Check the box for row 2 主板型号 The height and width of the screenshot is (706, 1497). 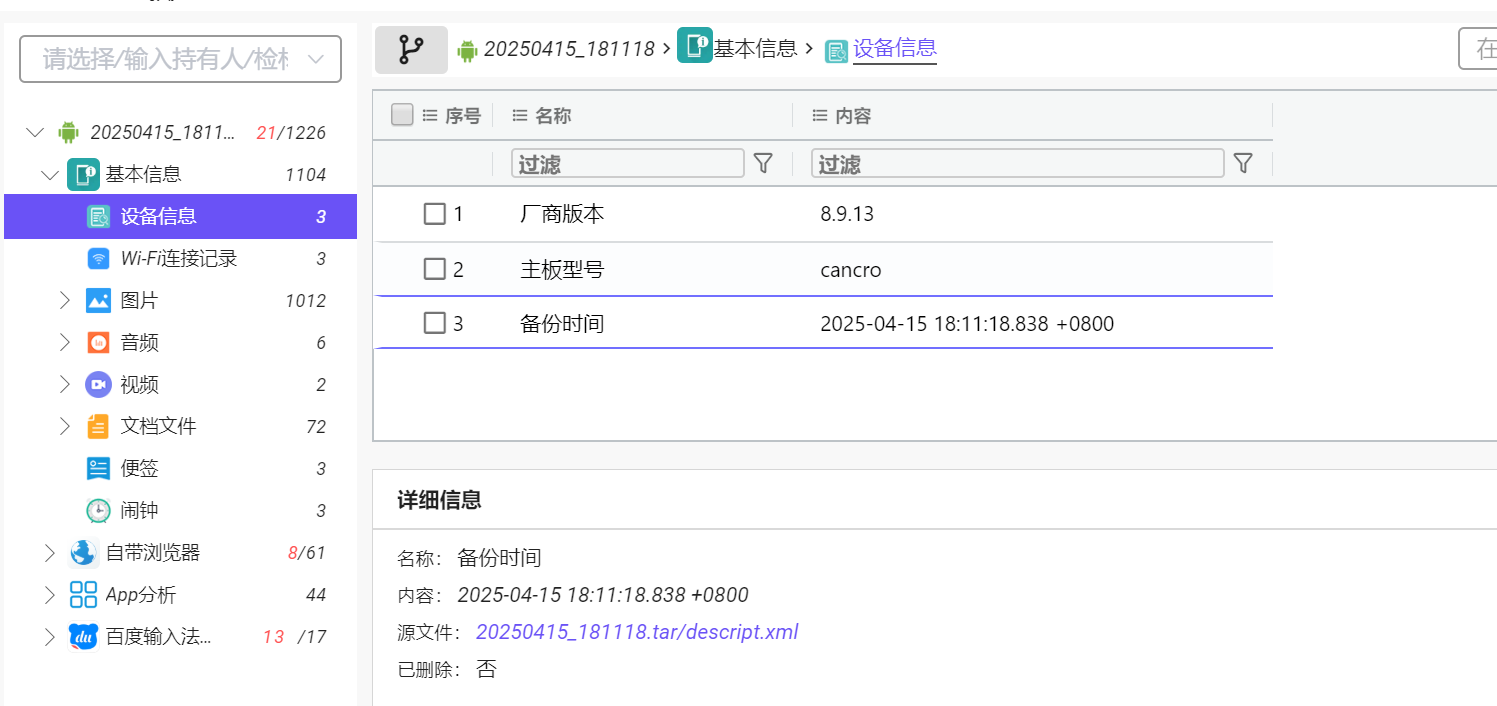coord(434,269)
